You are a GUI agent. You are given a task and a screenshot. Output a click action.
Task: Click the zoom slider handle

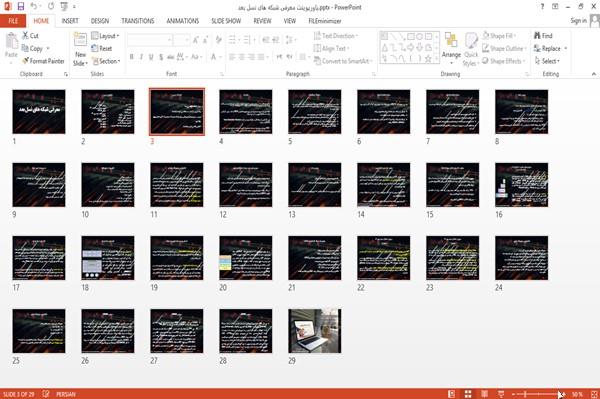[526, 394]
